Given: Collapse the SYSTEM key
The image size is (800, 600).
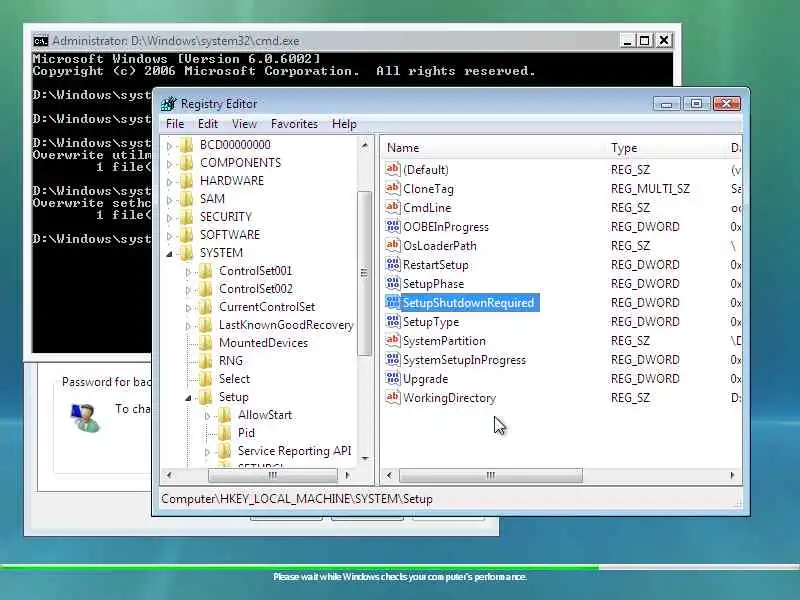Looking at the screenshot, I should 169,254.
